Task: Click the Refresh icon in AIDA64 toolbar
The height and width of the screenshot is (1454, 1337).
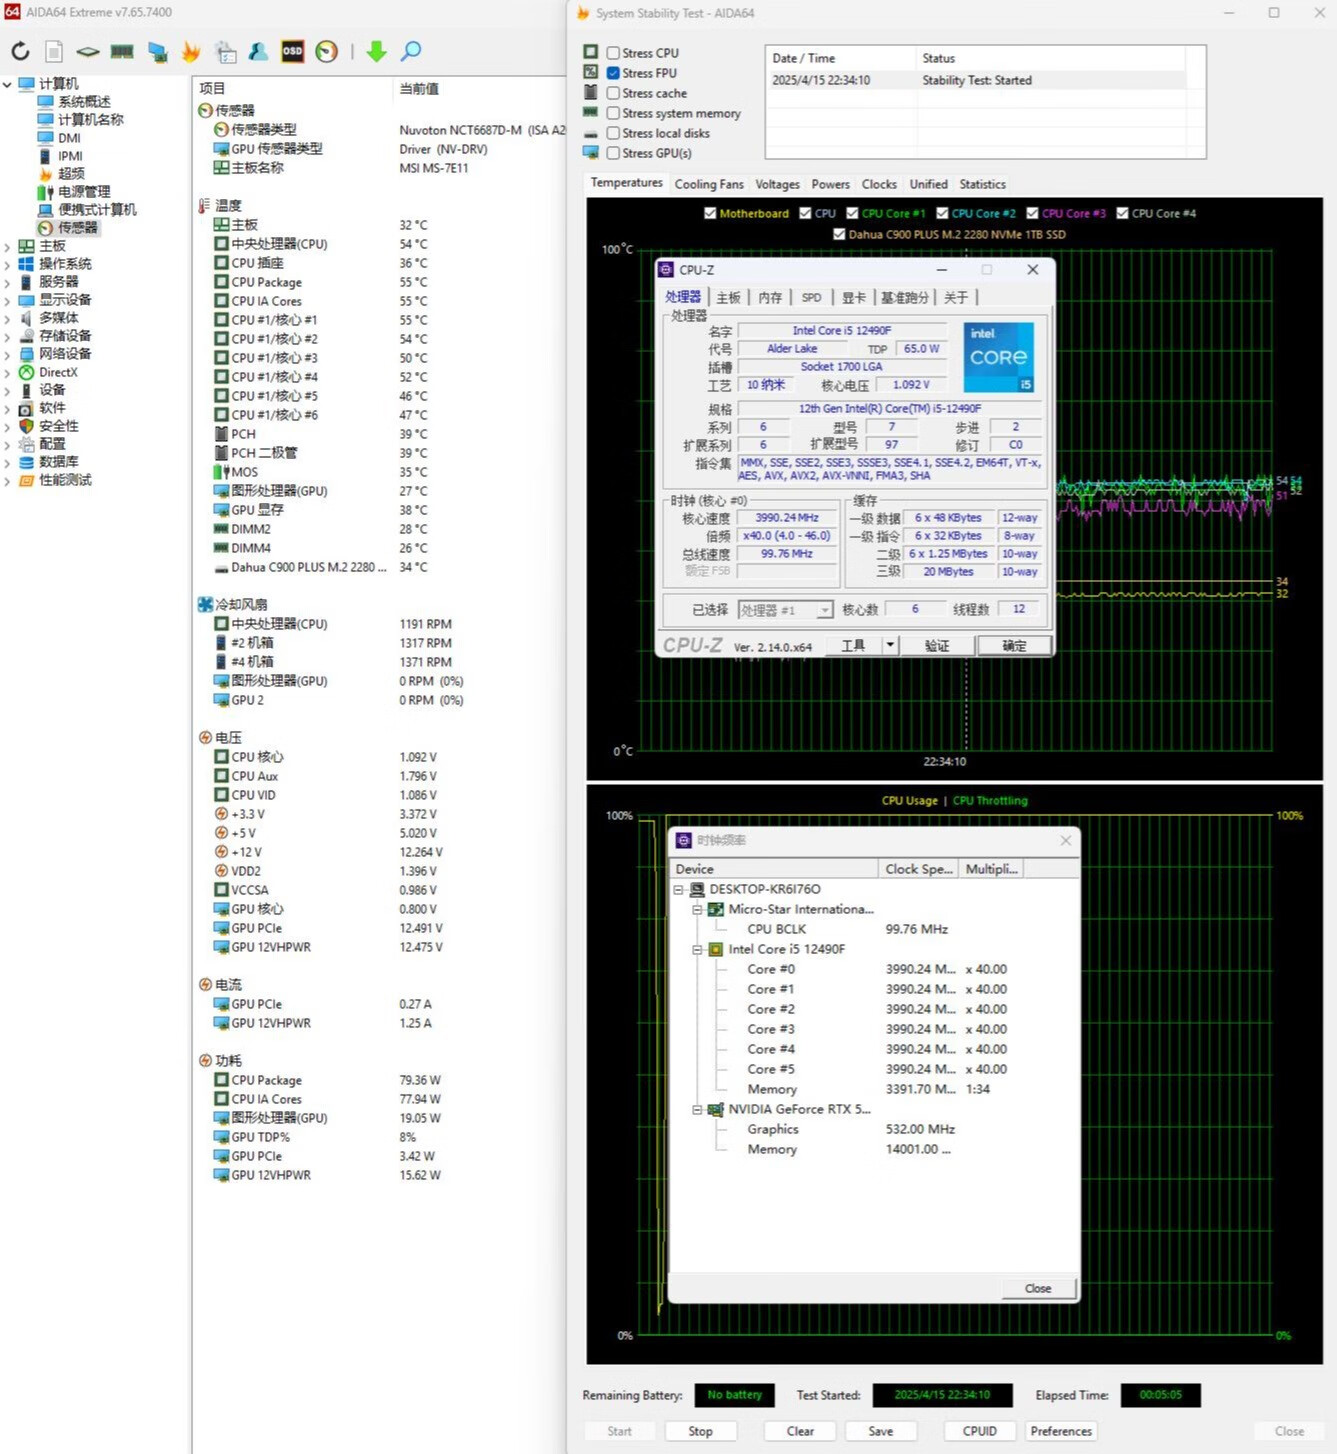Action: click(x=20, y=51)
